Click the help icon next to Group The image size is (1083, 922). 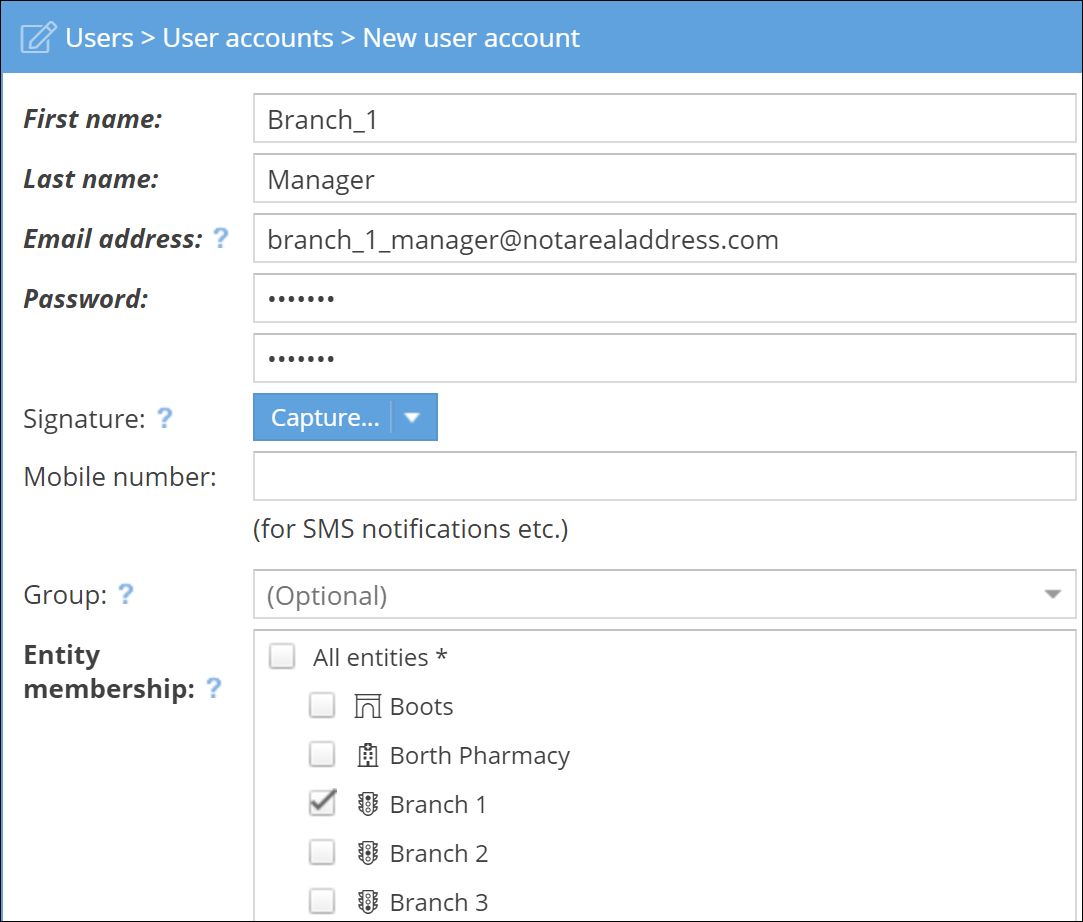[126, 595]
